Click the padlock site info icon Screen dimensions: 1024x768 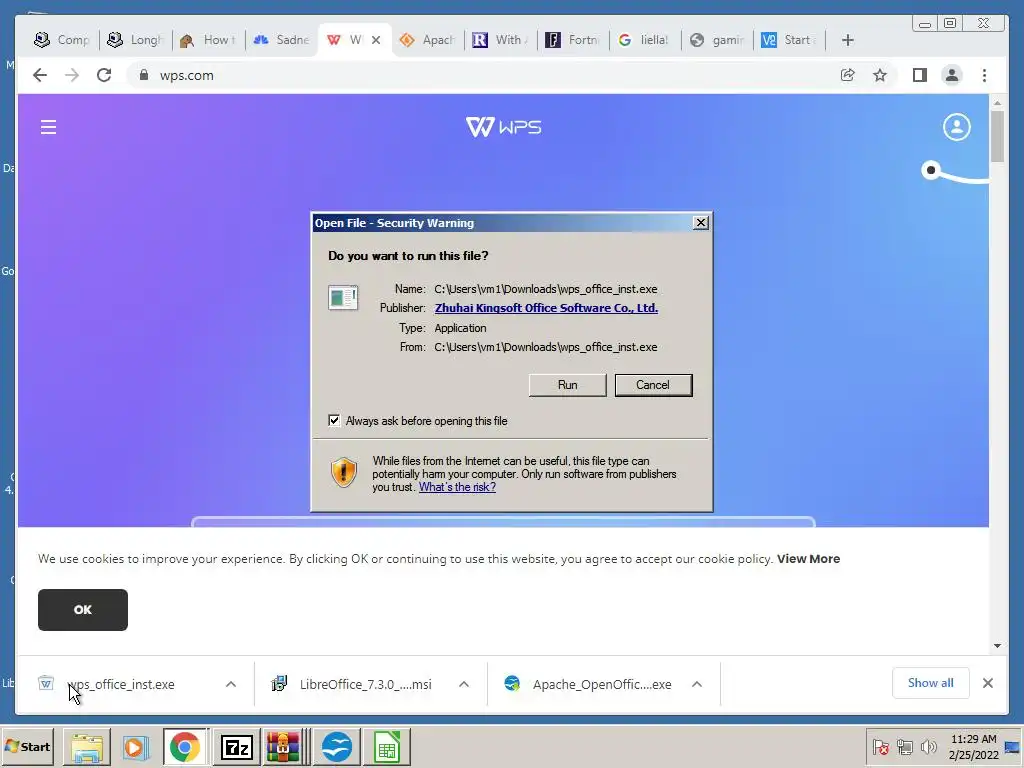(144, 75)
